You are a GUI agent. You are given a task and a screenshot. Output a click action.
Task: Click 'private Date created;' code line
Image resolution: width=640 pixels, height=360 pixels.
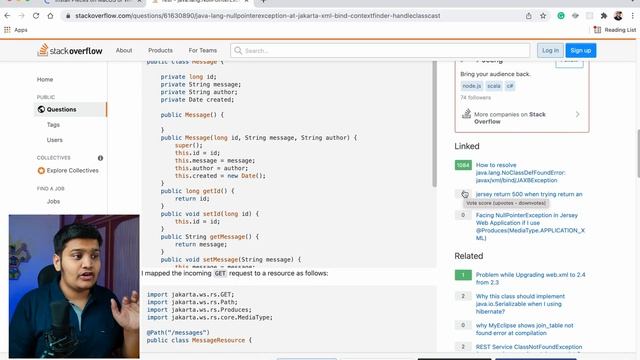coord(197,100)
